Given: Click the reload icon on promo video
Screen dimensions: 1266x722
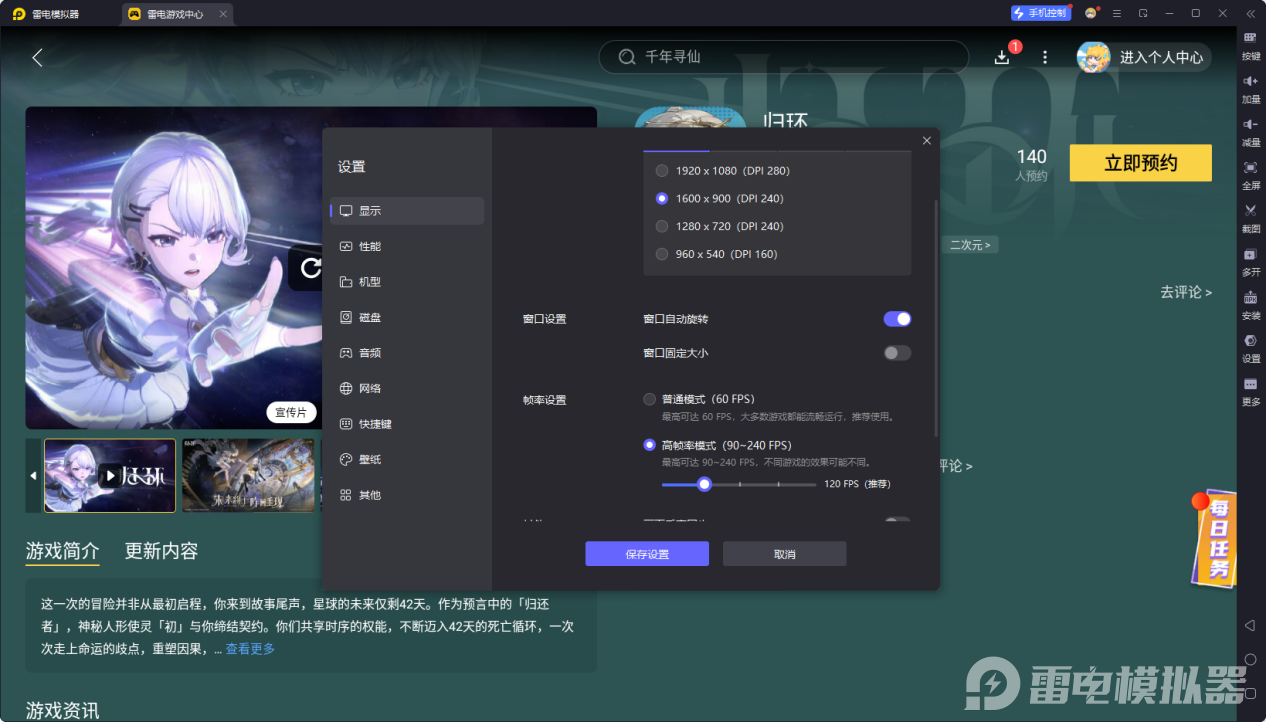Looking at the screenshot, I should coord(311,268).
